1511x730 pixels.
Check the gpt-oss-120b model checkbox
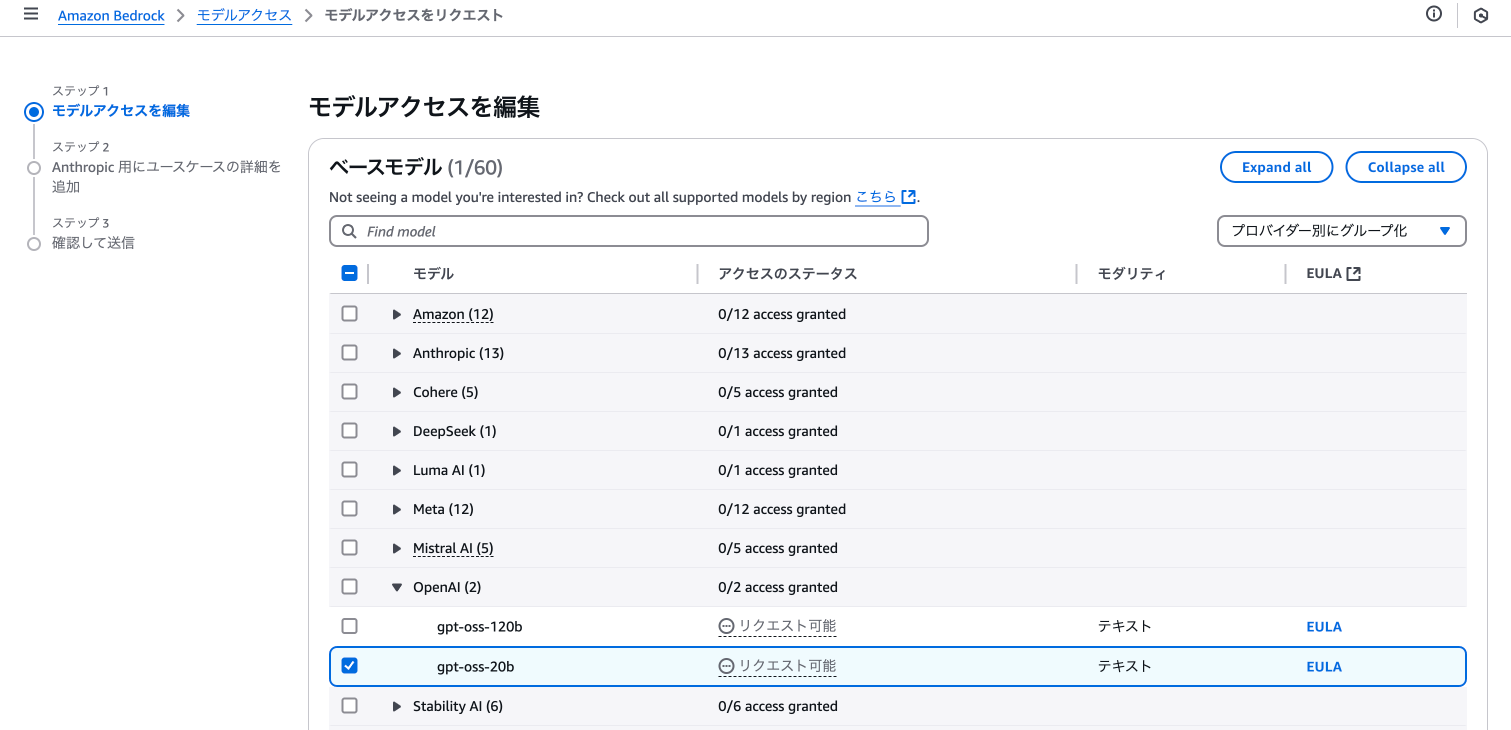(349, 626)
